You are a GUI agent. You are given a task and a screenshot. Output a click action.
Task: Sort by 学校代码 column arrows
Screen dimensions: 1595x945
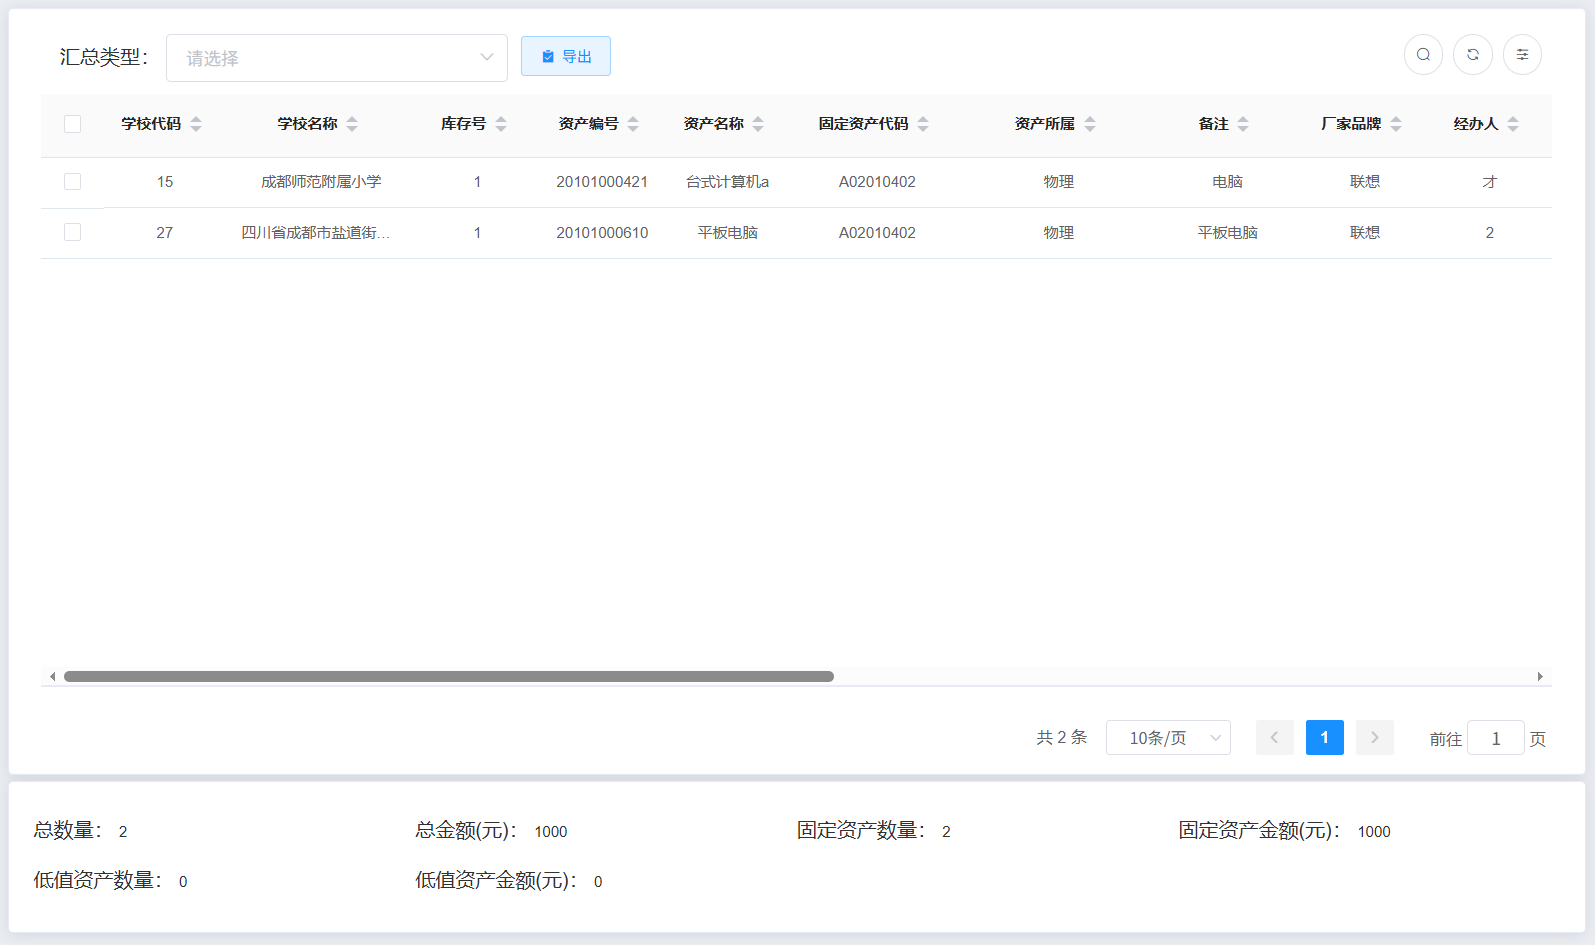click(x=196, y=124)
